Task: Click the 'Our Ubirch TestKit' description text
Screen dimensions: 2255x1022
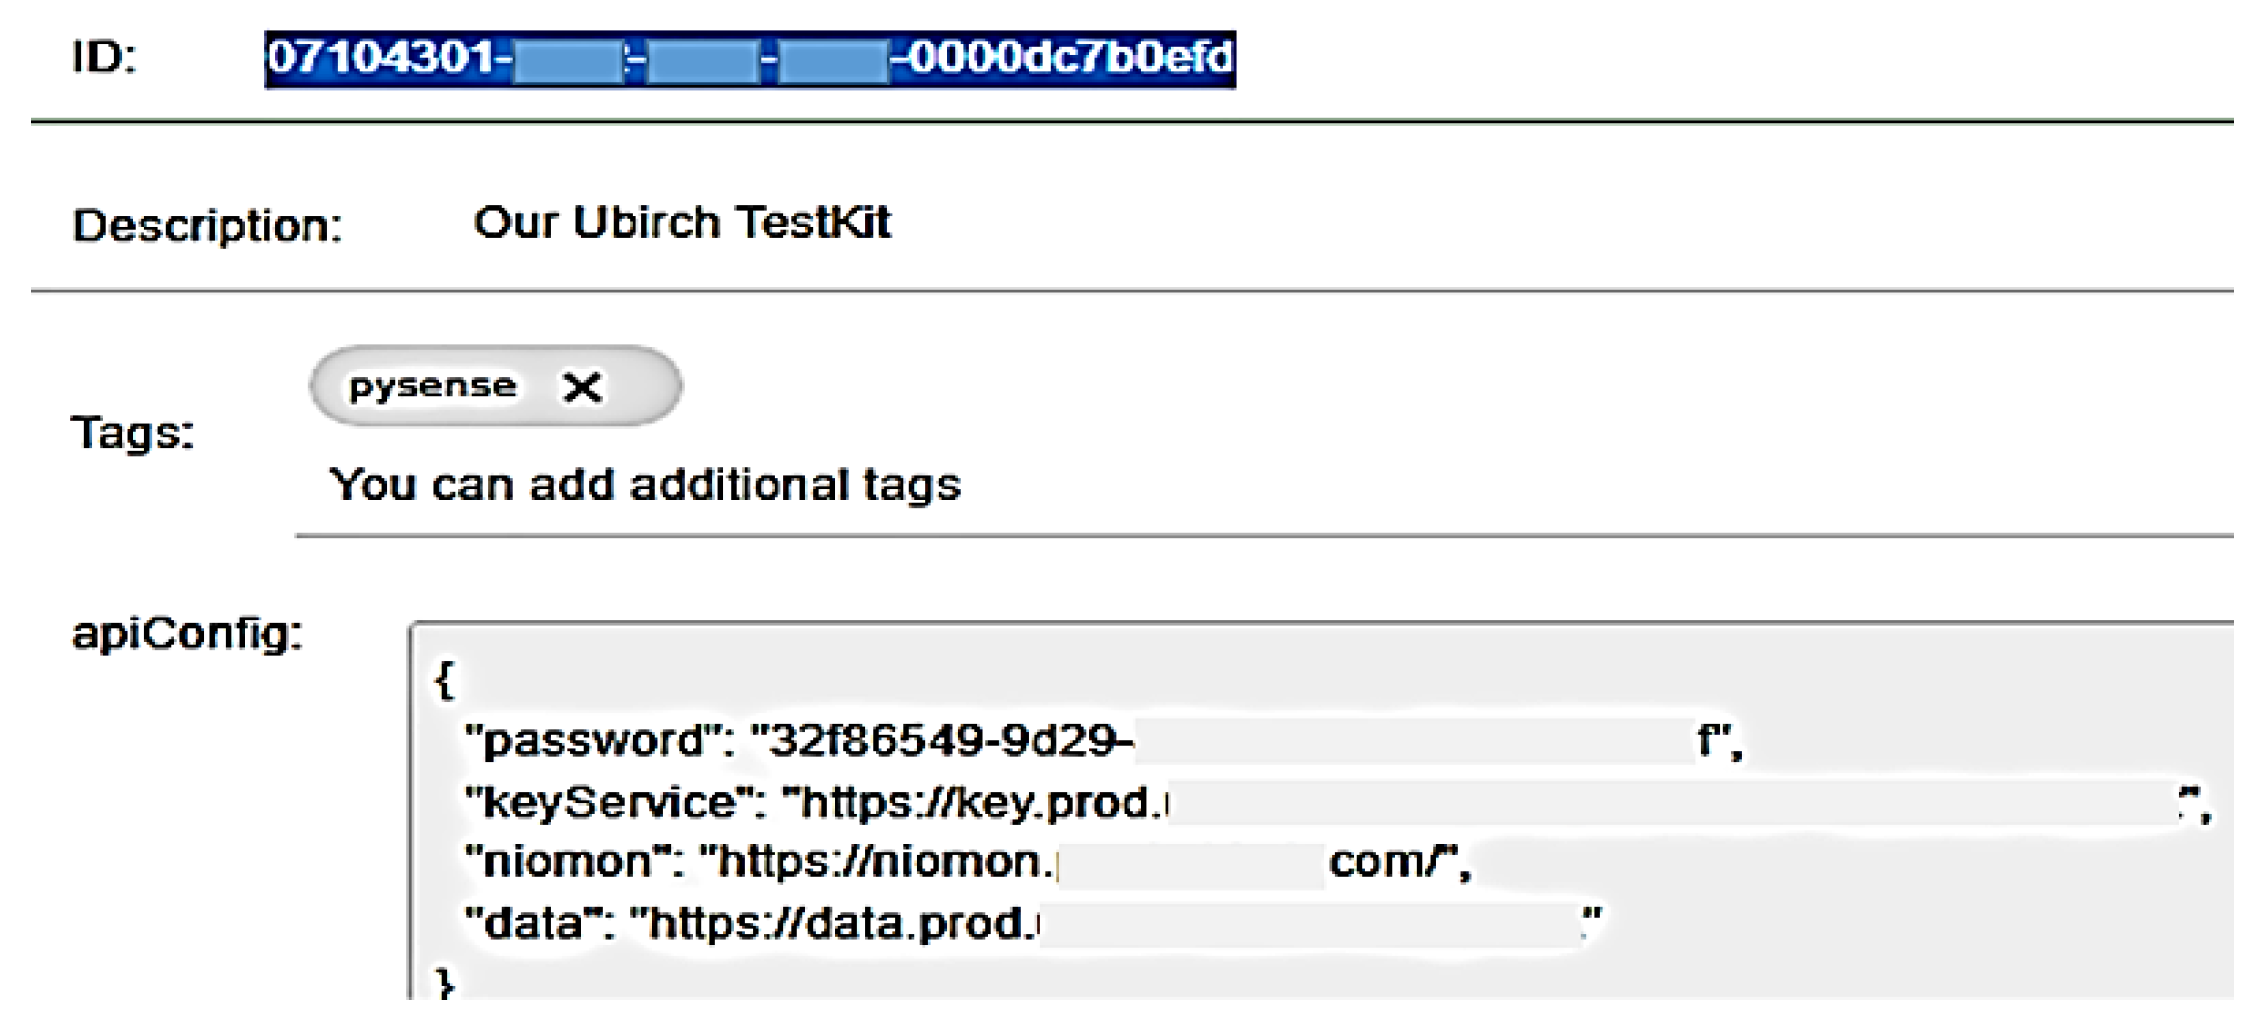Action: (681, 222)
